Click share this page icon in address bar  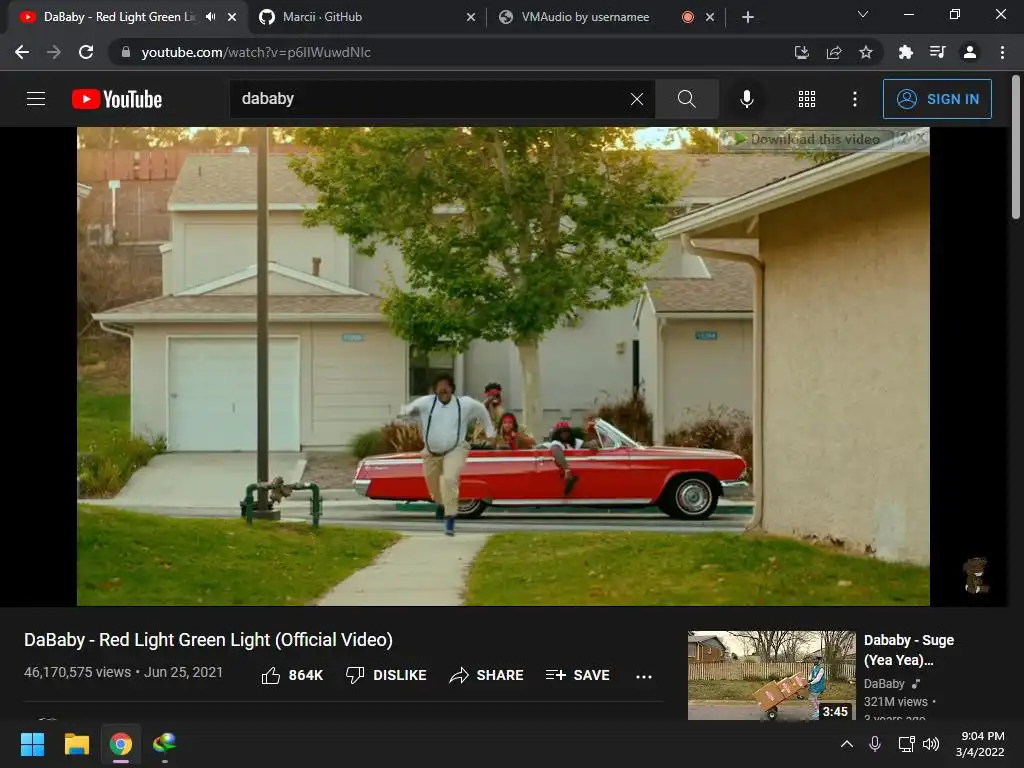[834, 52]
